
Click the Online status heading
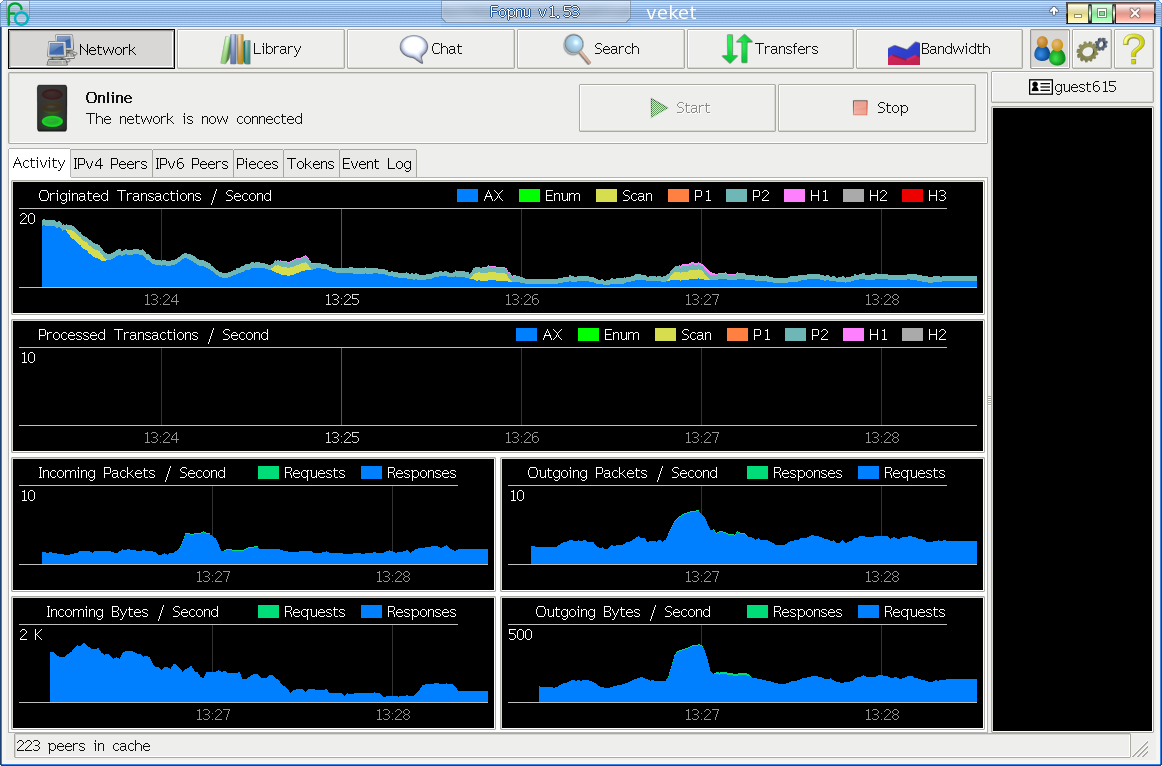point(109,98)
